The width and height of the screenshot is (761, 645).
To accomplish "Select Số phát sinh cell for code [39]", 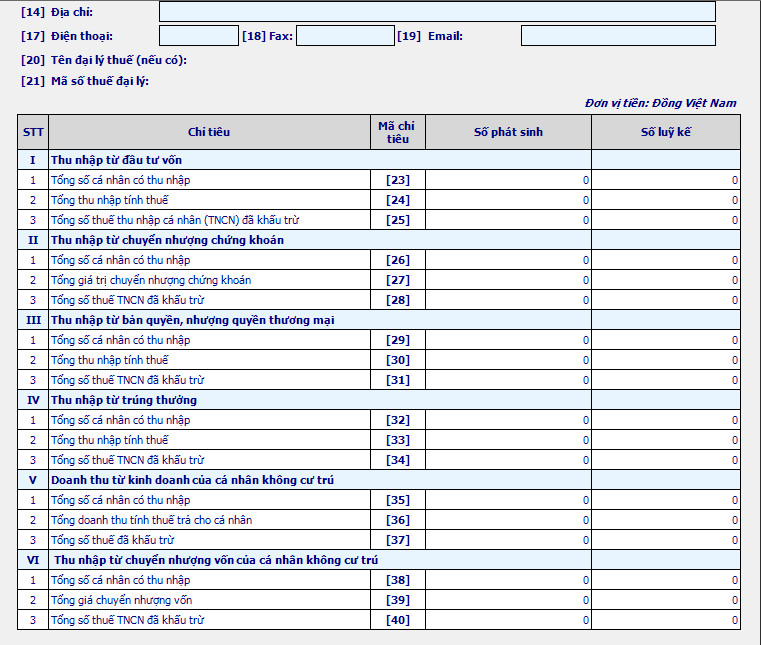I will (x=508, y=600).
